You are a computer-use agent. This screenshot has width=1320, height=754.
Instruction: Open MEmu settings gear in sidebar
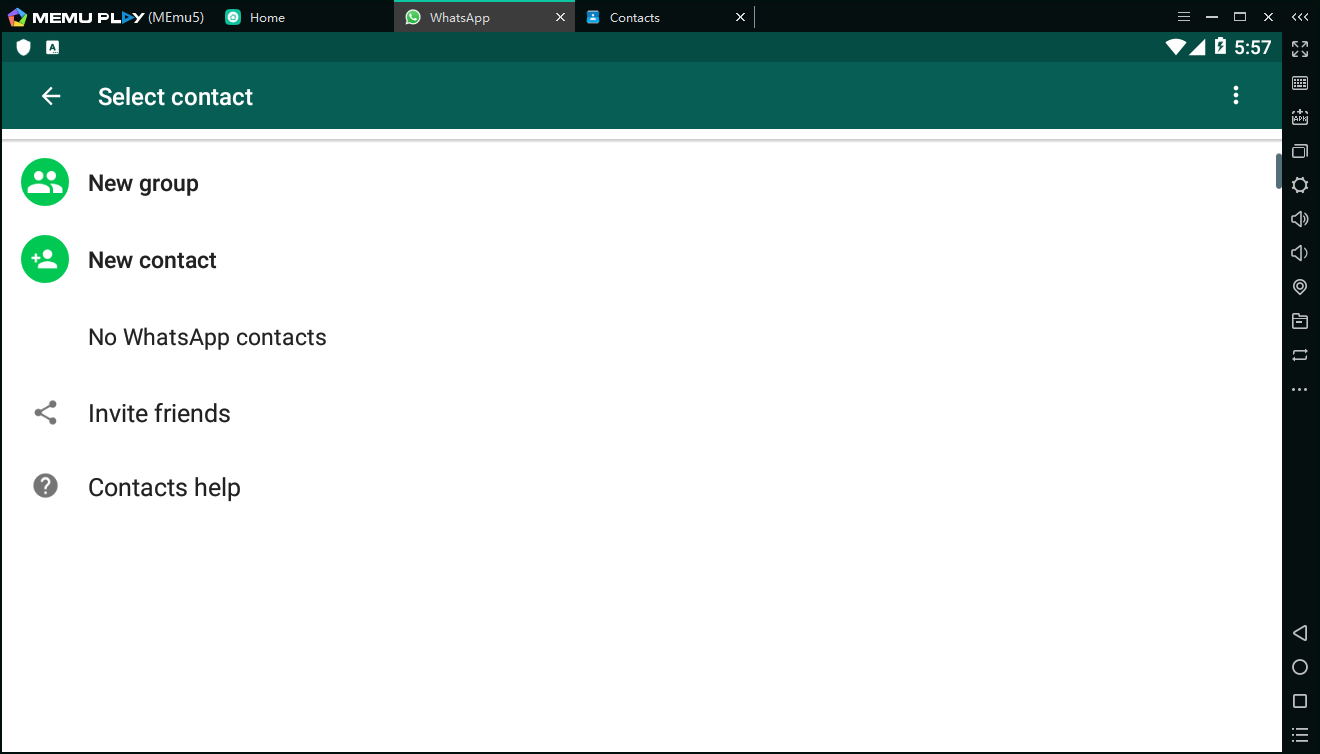click(x=1300, y=185)
